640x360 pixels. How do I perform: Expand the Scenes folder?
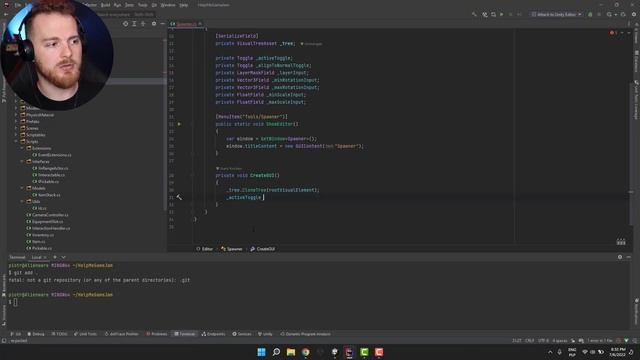[x=16, y=128]
